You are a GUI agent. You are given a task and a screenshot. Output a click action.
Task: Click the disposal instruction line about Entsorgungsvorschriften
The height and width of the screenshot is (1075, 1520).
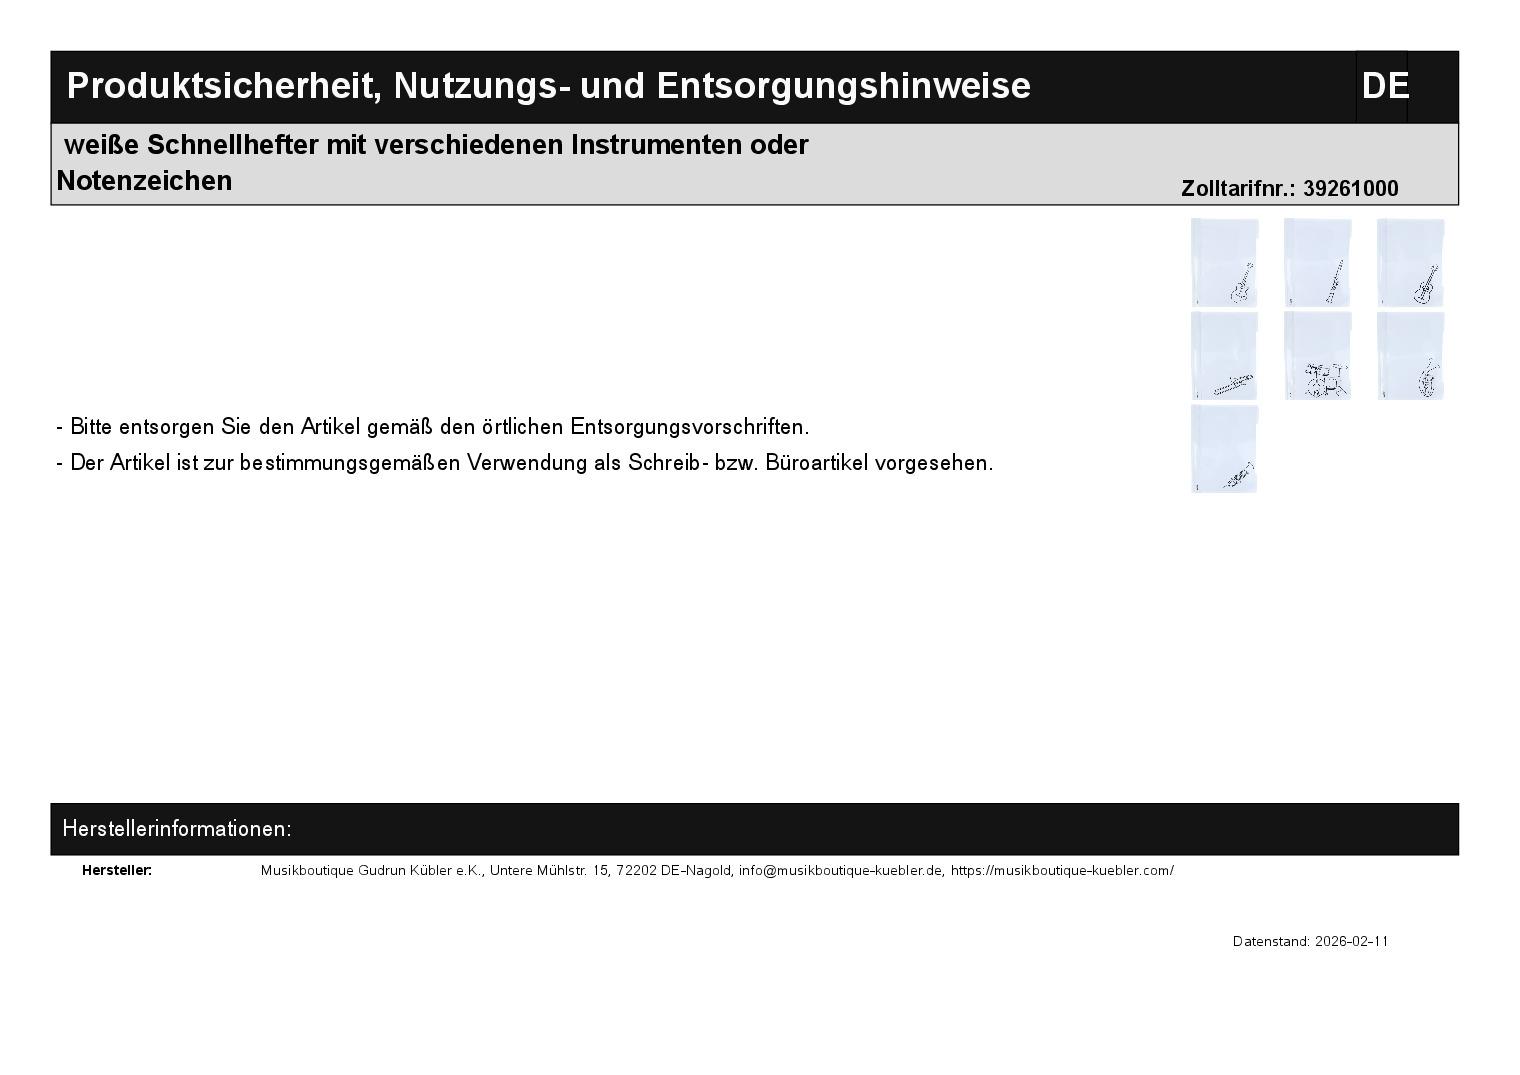tap(433, 427)
